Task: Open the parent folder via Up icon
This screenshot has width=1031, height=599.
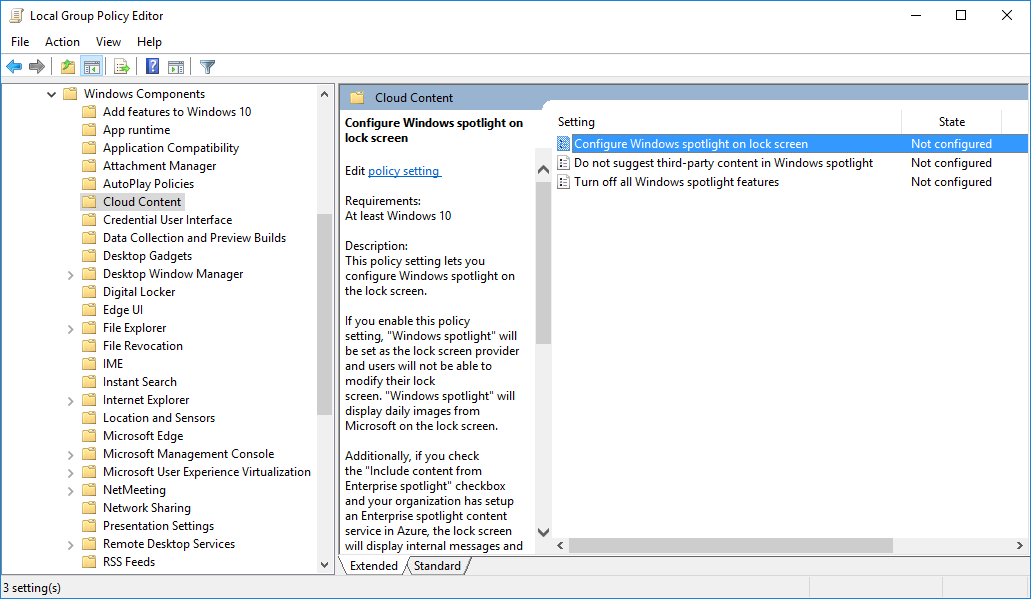Action: [67, 66]
